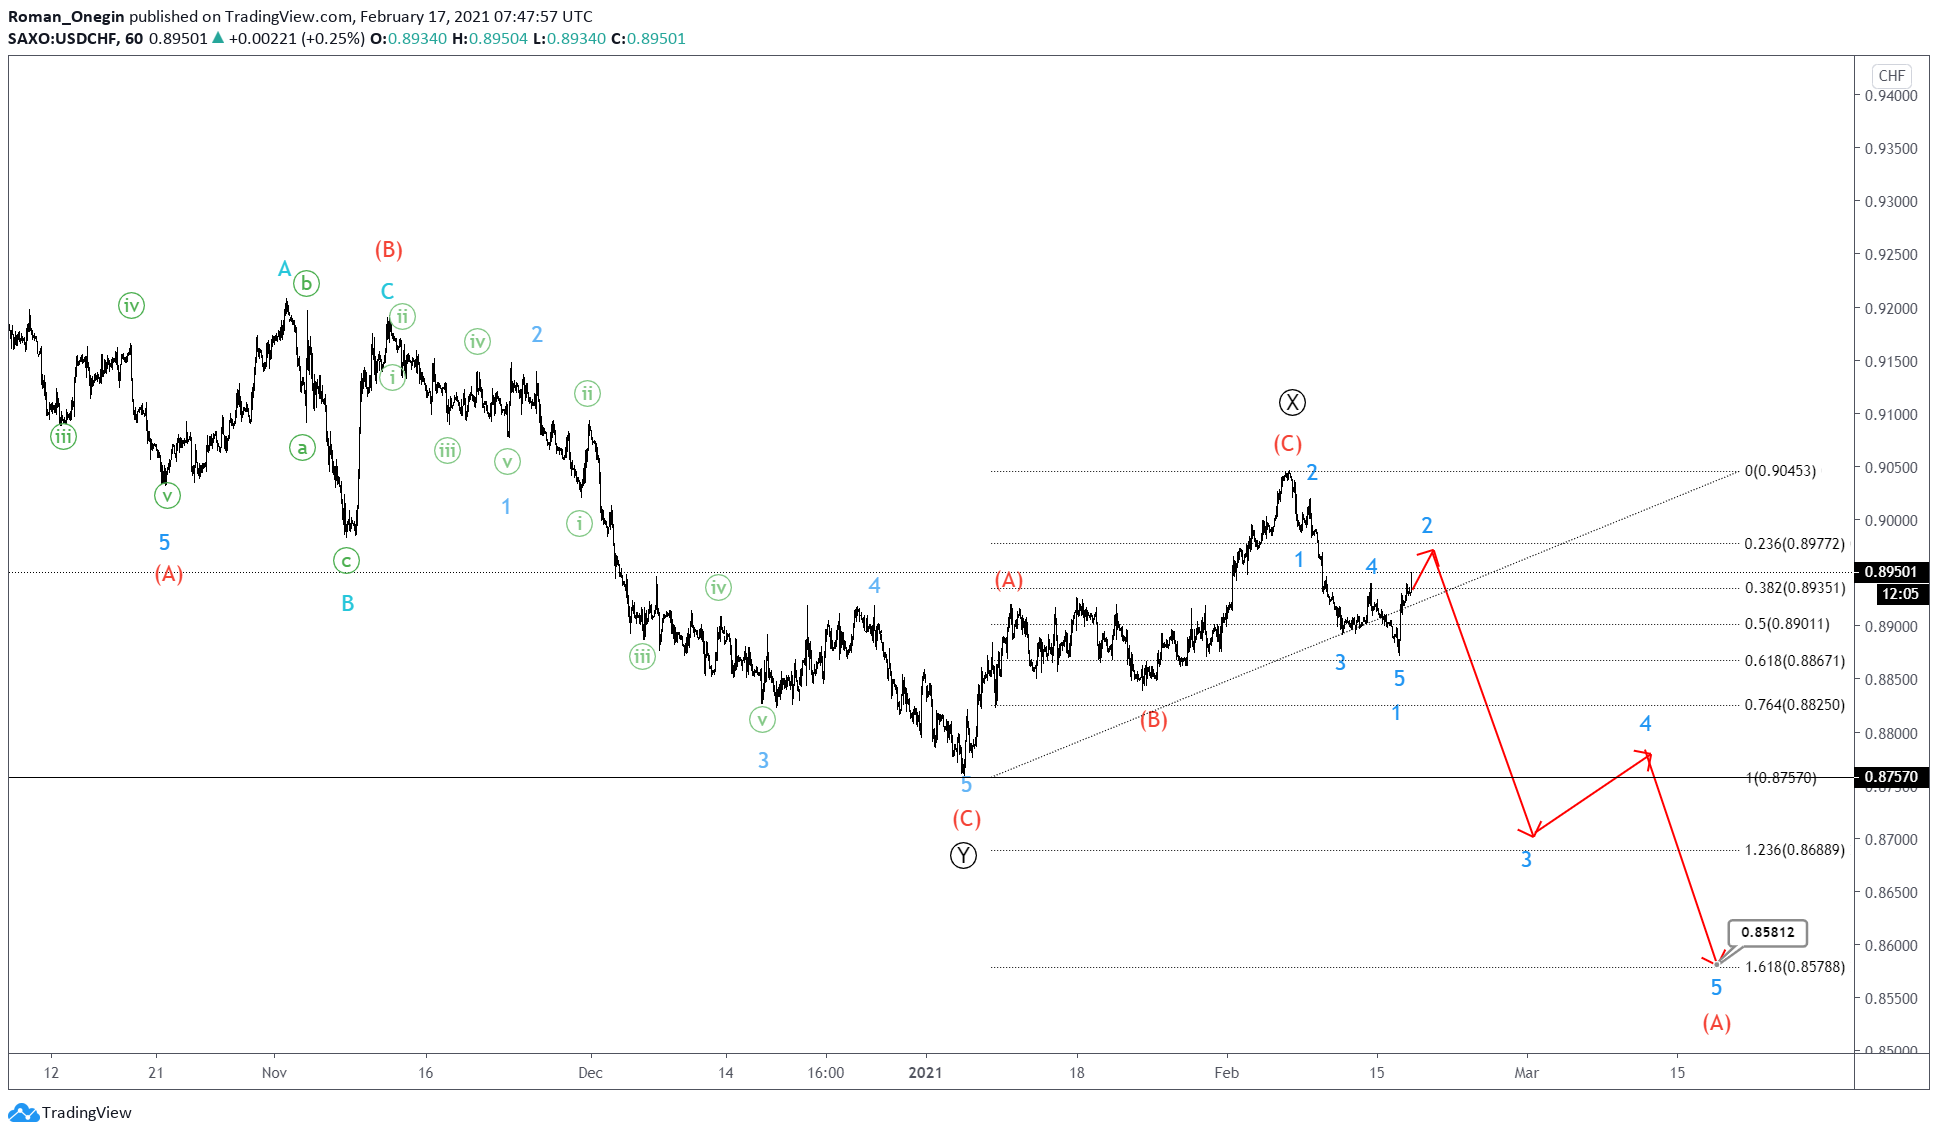
Task: Open the CHF currency selector
Action: click(1891, 76)
